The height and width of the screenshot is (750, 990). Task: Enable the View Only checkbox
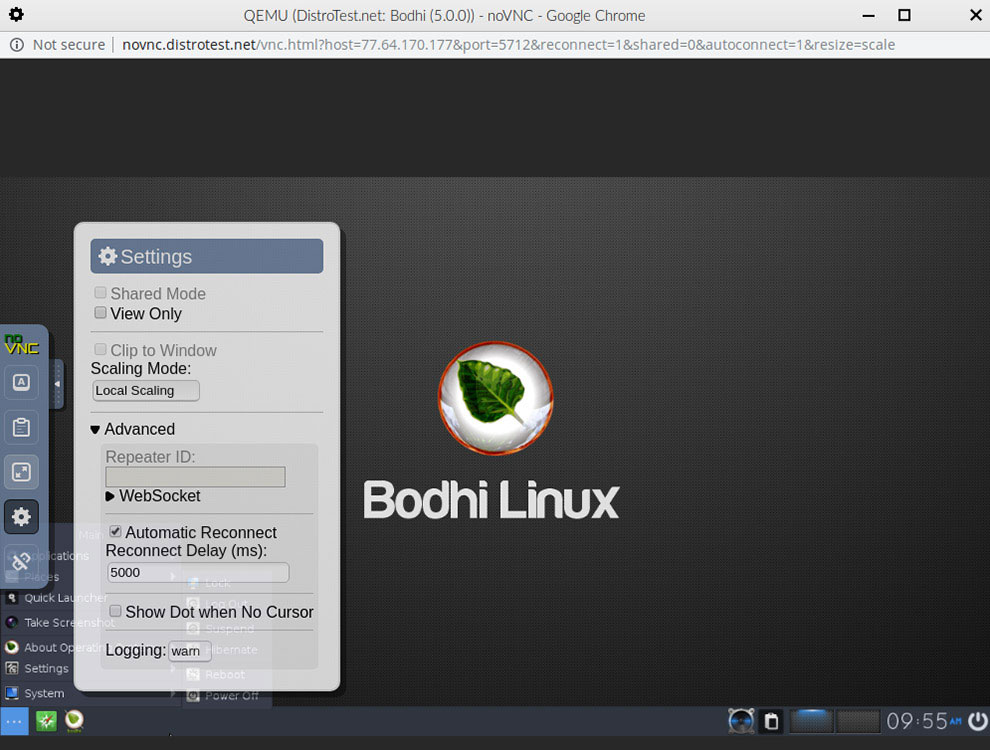click(100, 313)
